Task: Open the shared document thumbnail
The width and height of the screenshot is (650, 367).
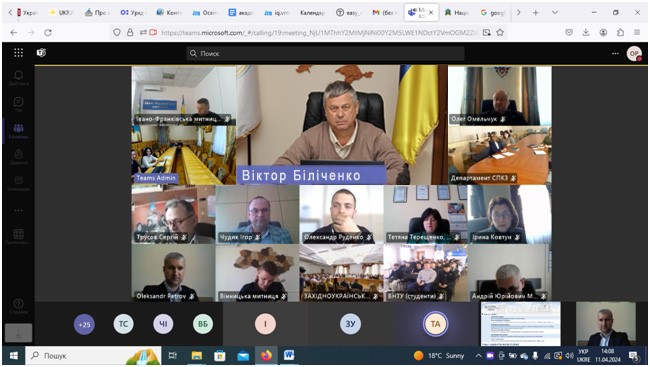Action: 521,324
